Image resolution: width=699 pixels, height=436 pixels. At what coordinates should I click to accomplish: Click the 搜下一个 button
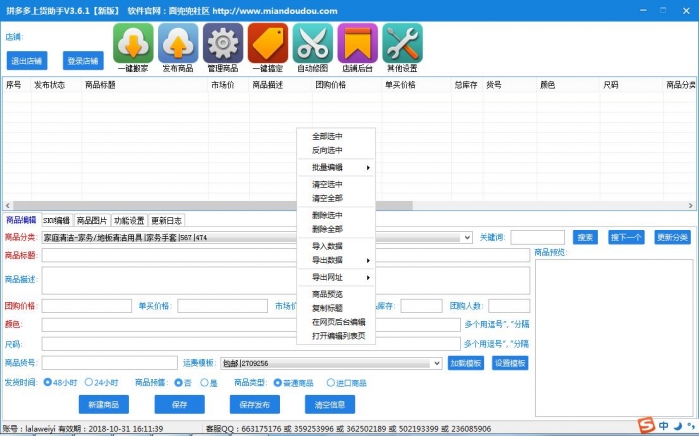point(626,237)
